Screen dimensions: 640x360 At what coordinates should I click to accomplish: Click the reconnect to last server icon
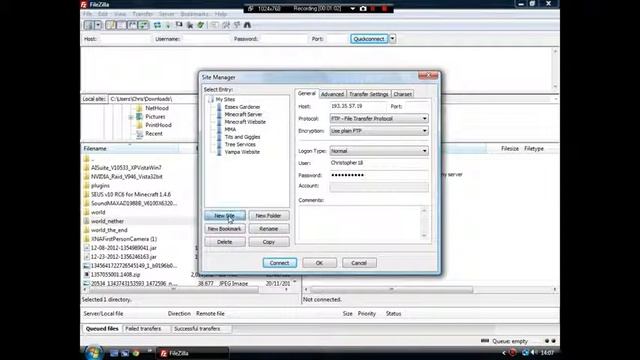(x=200, y=25)
